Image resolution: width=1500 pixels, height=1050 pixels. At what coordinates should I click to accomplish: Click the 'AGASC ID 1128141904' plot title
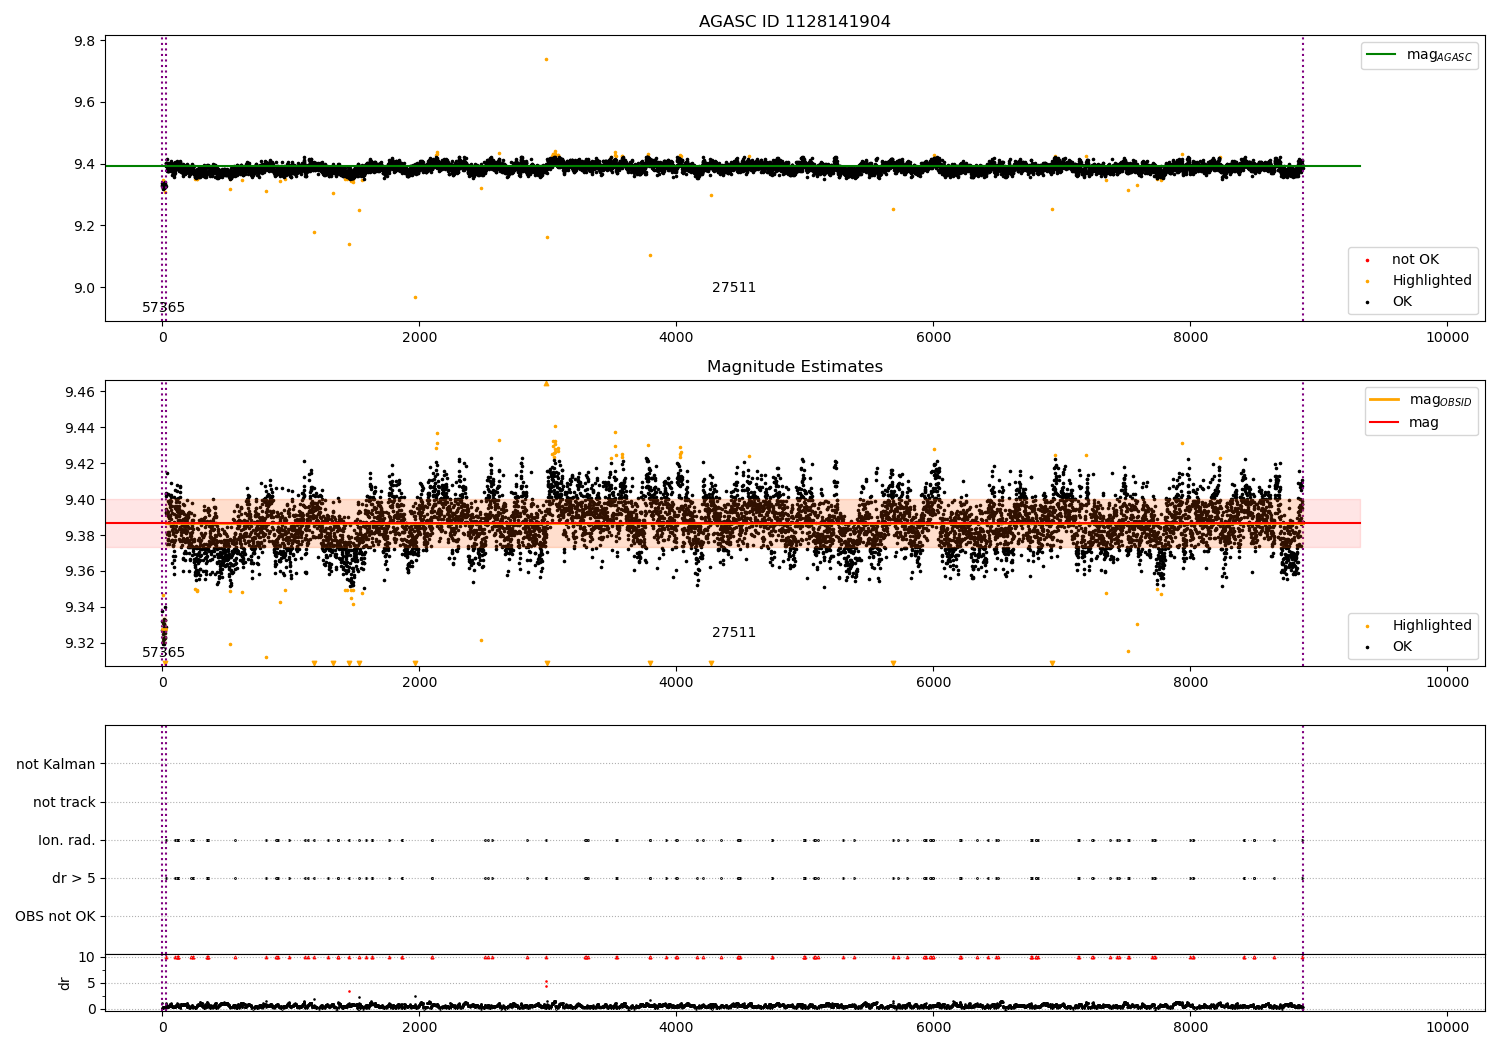tap(794, 22)
